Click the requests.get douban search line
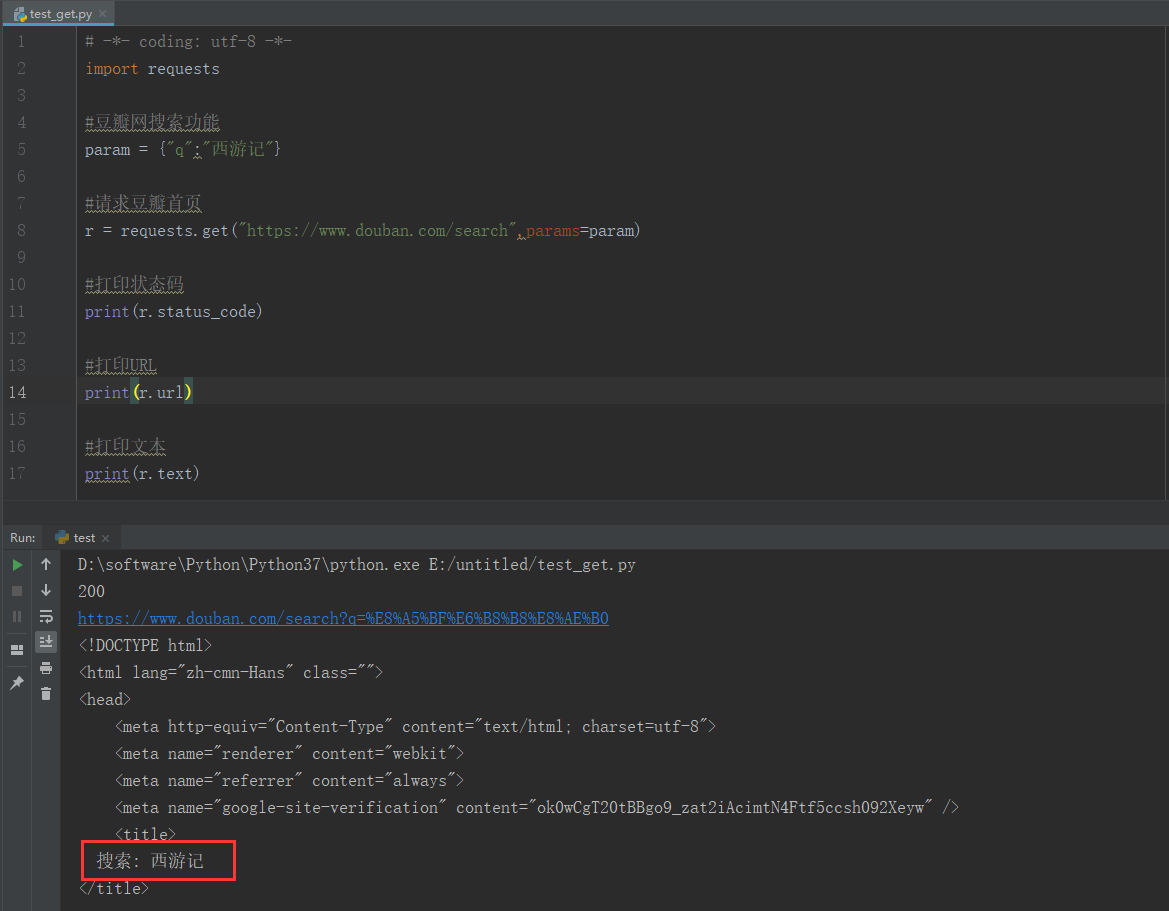 click(x=362, y=230)
